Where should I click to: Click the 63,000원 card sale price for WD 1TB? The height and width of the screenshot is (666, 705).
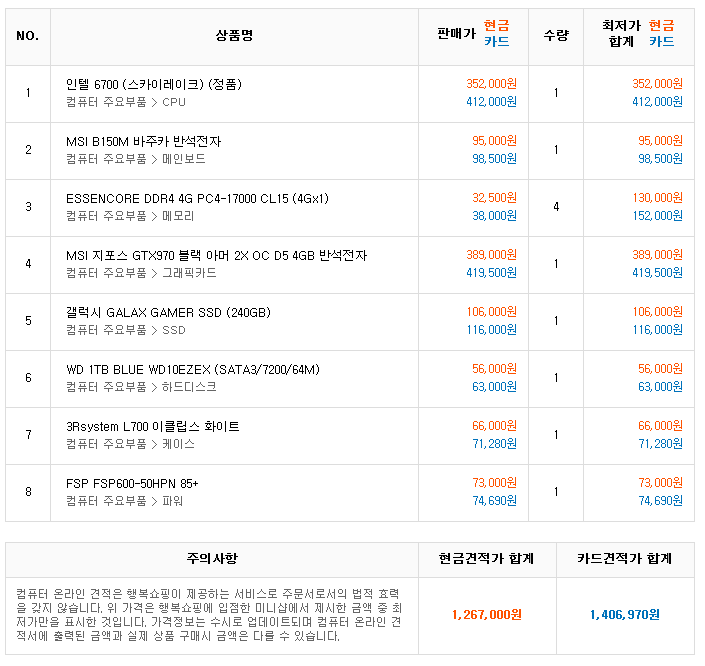pyautogui.click(x=494, y=387)
